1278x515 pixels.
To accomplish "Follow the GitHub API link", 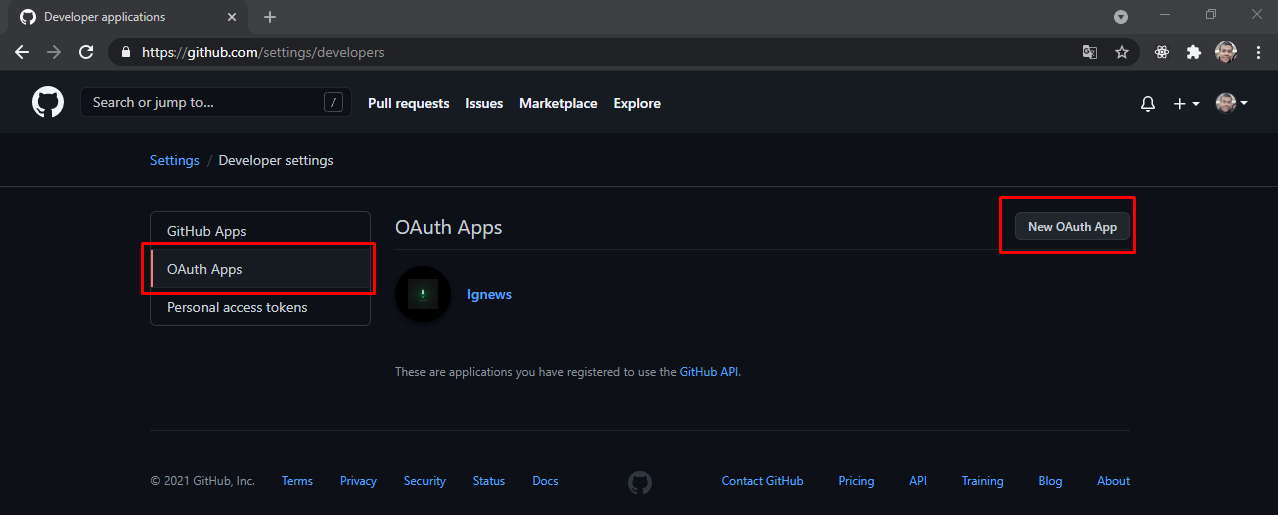I will [709, 371].
